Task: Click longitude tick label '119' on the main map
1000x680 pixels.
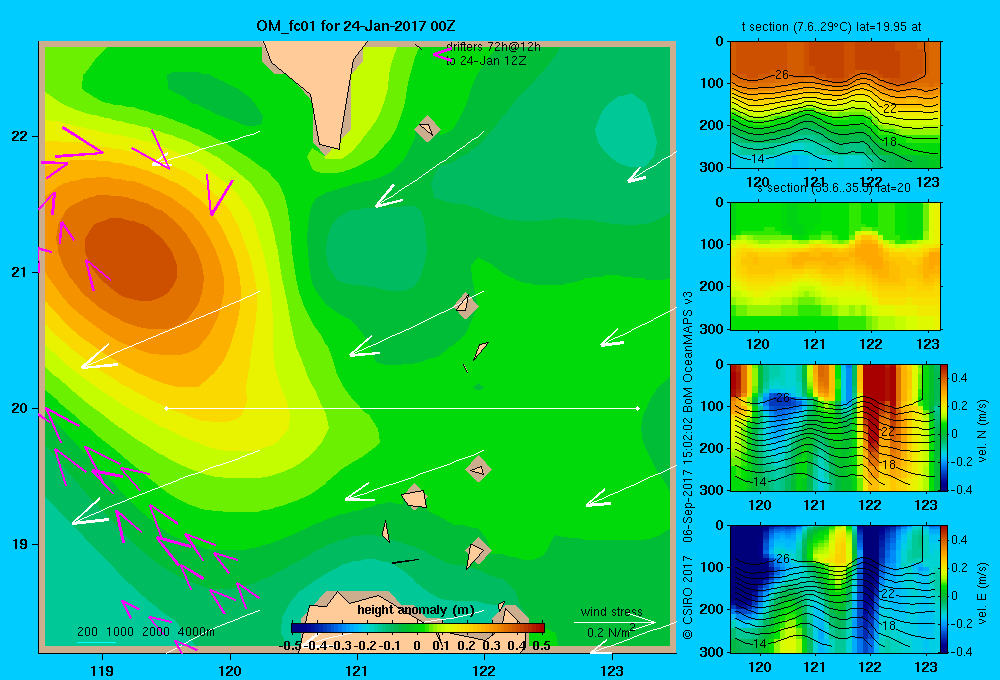Action: tap(102, 671)
